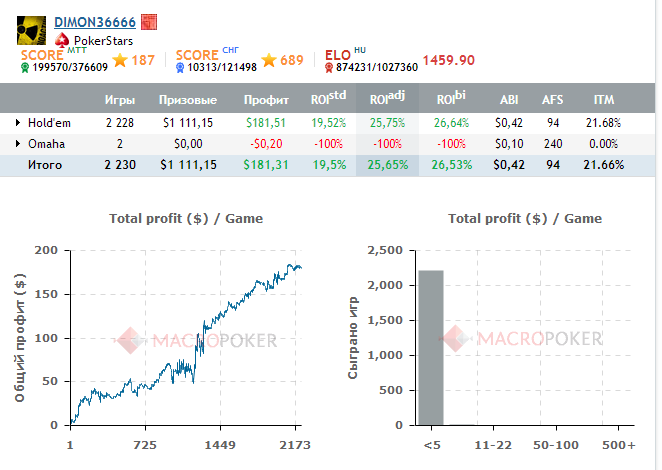Click the ABI column header
Image resolution: width=662 pixels, height=470 pixels.
pos(510,100)
